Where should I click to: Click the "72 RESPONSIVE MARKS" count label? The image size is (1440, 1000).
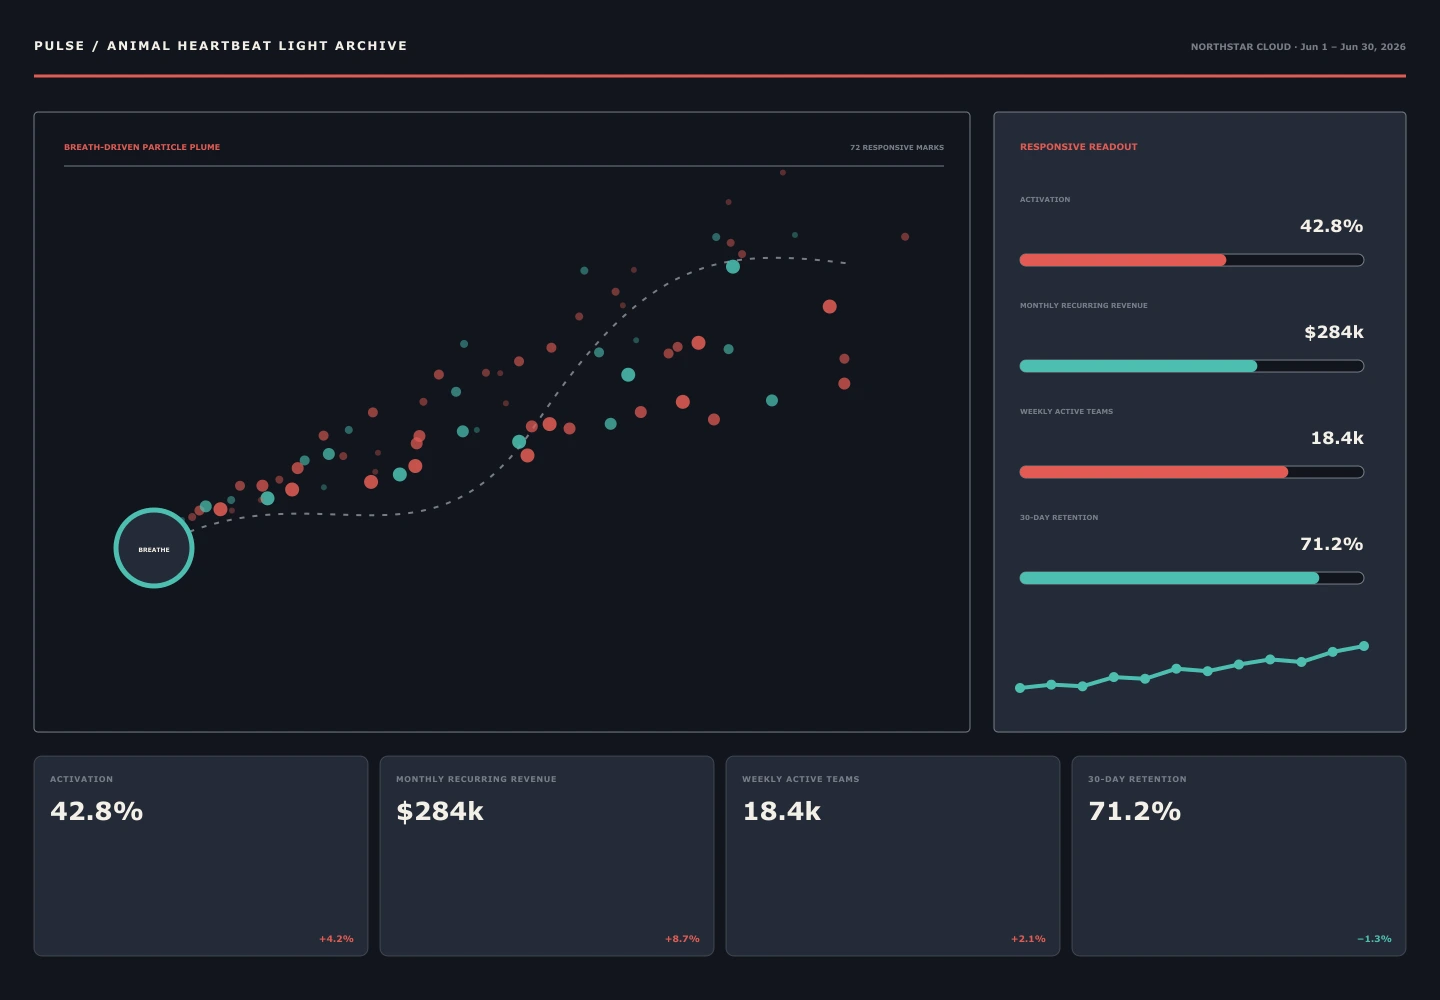pos(897,147)
